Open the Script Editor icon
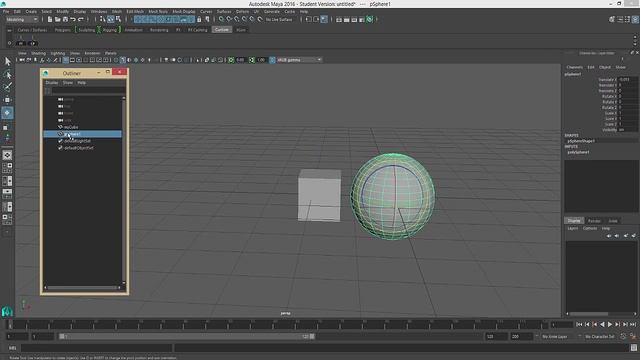The width and height of the screenshot is (640, 360). (x=633, y=348)
